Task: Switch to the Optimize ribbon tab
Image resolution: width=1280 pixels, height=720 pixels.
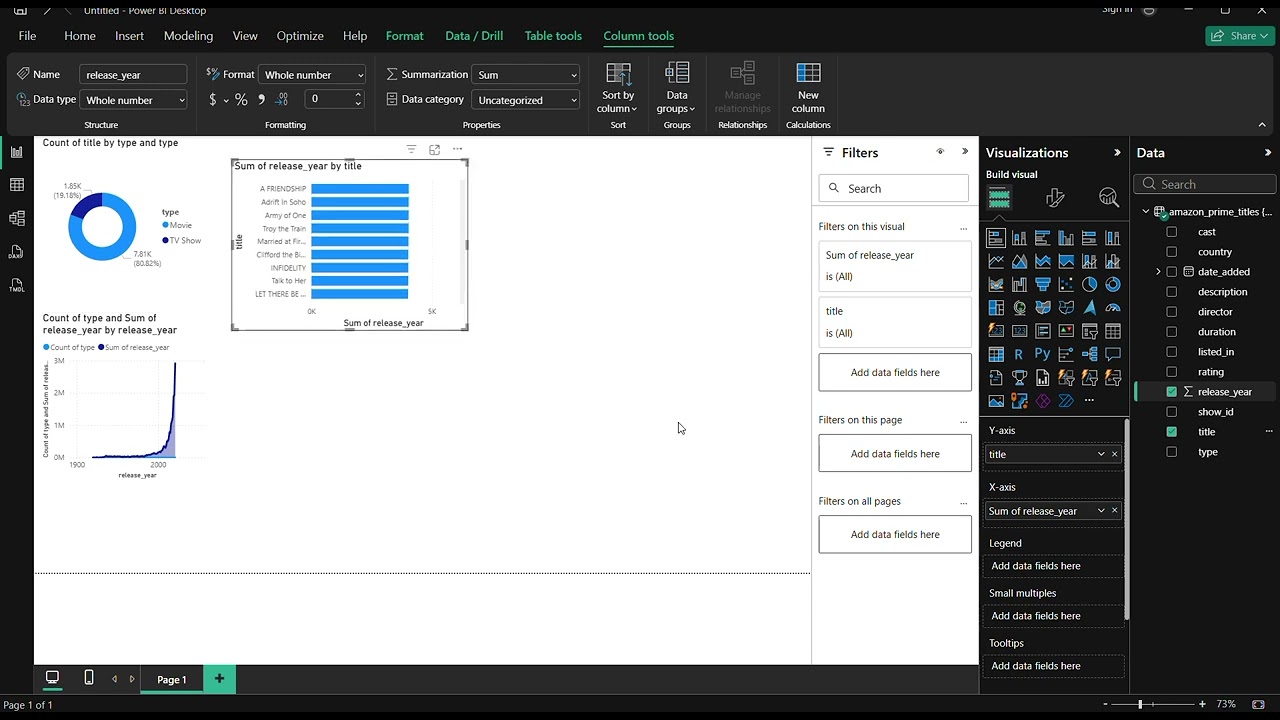Action: click(300, 36)
